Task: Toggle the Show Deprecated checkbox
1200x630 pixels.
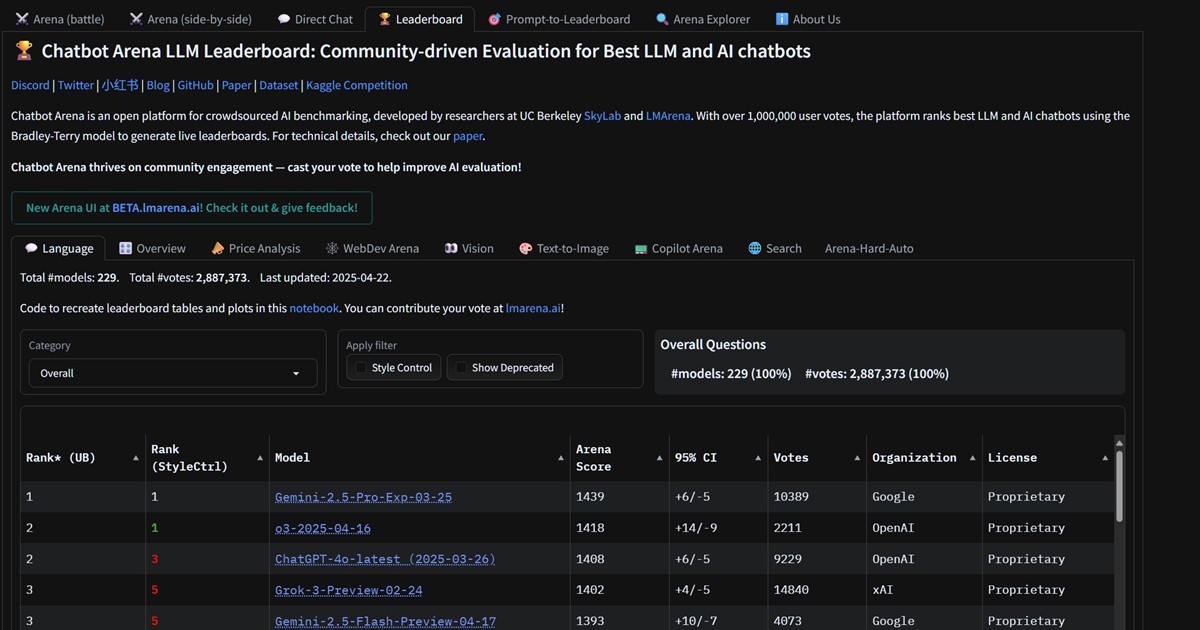Action: (461, 368)
